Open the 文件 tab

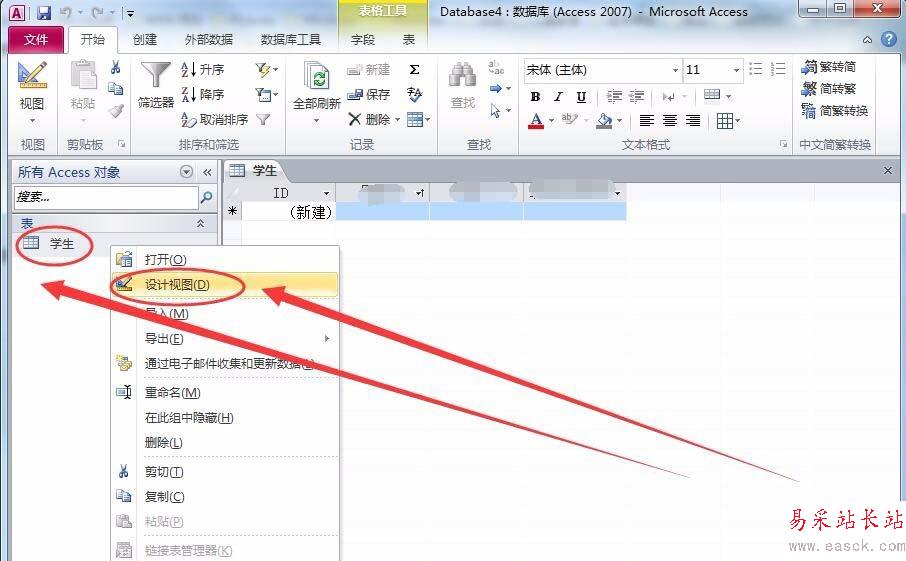click(x=35, y=39)
